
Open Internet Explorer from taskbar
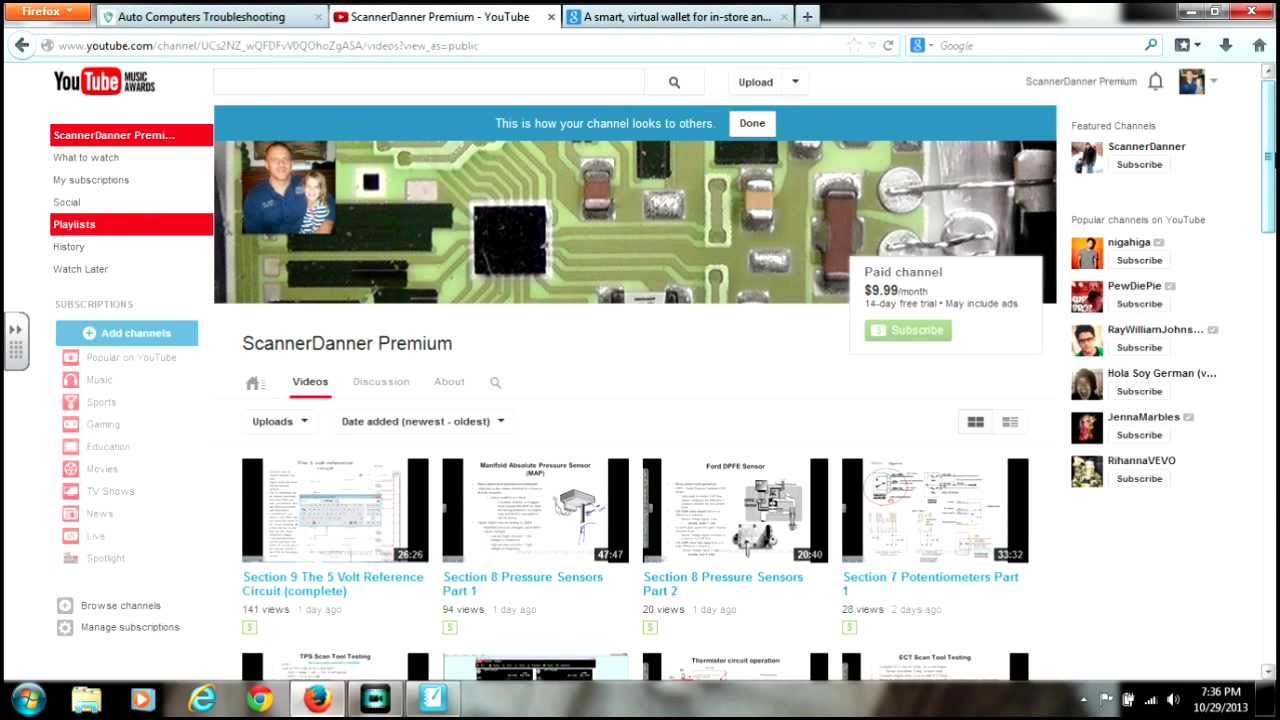201,699
